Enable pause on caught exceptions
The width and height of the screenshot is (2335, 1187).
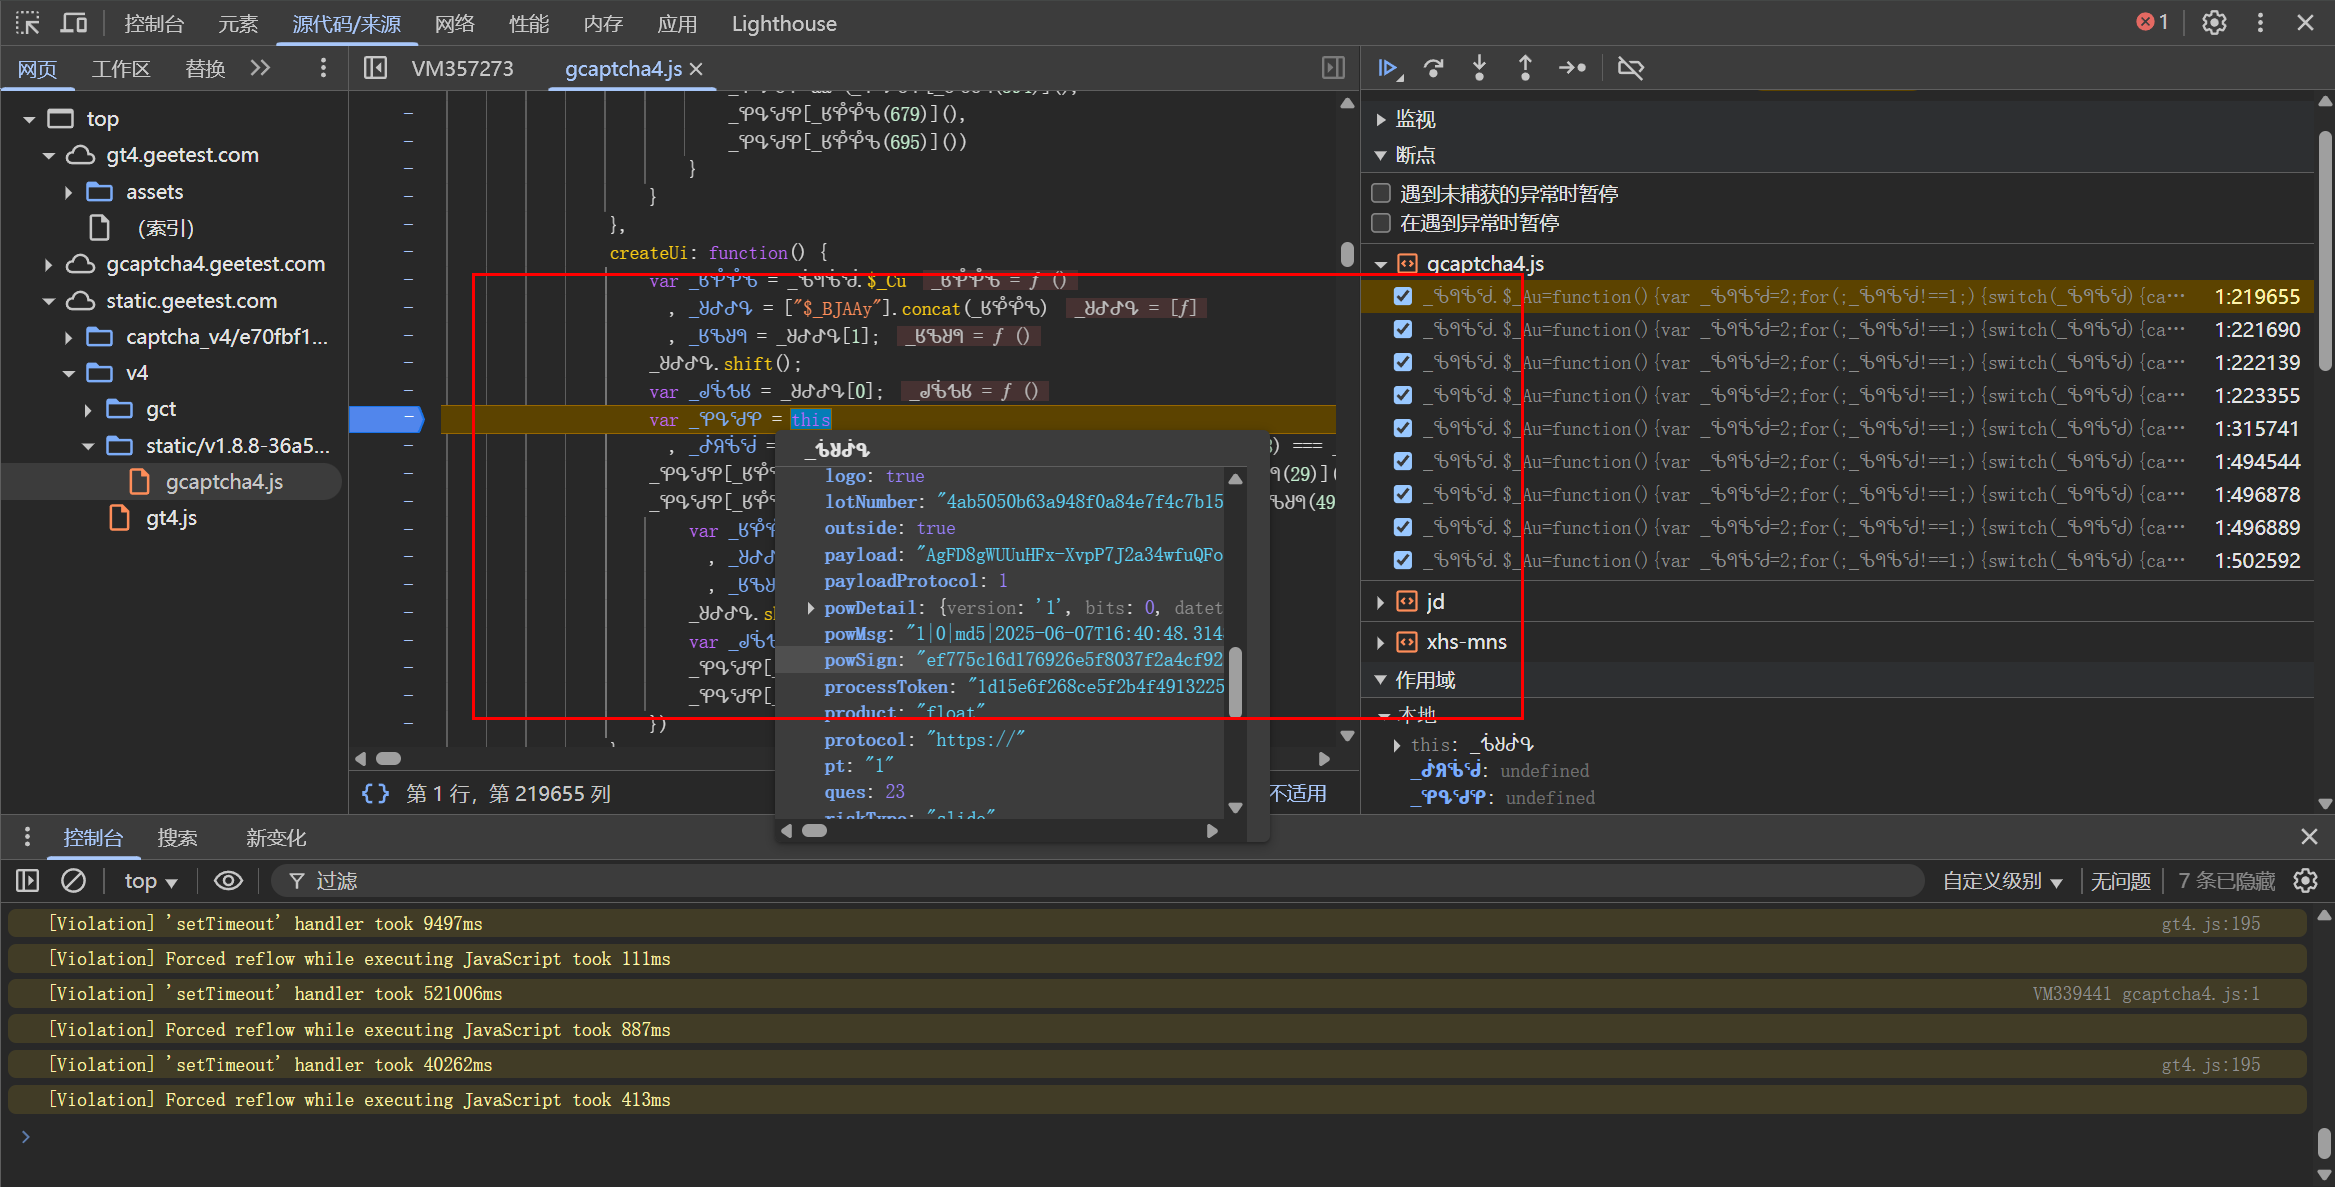click(1381, 222)
